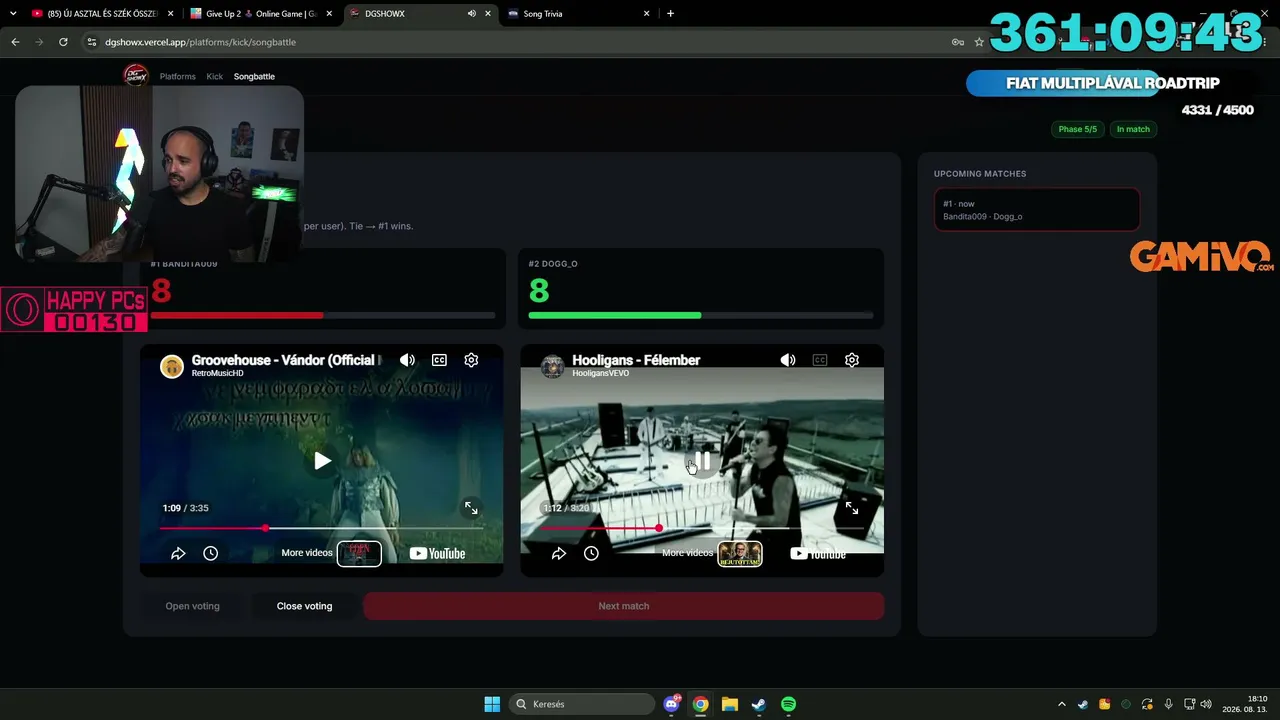Open YouTube logo on Groovehouse player

click(x=437, y=553)
